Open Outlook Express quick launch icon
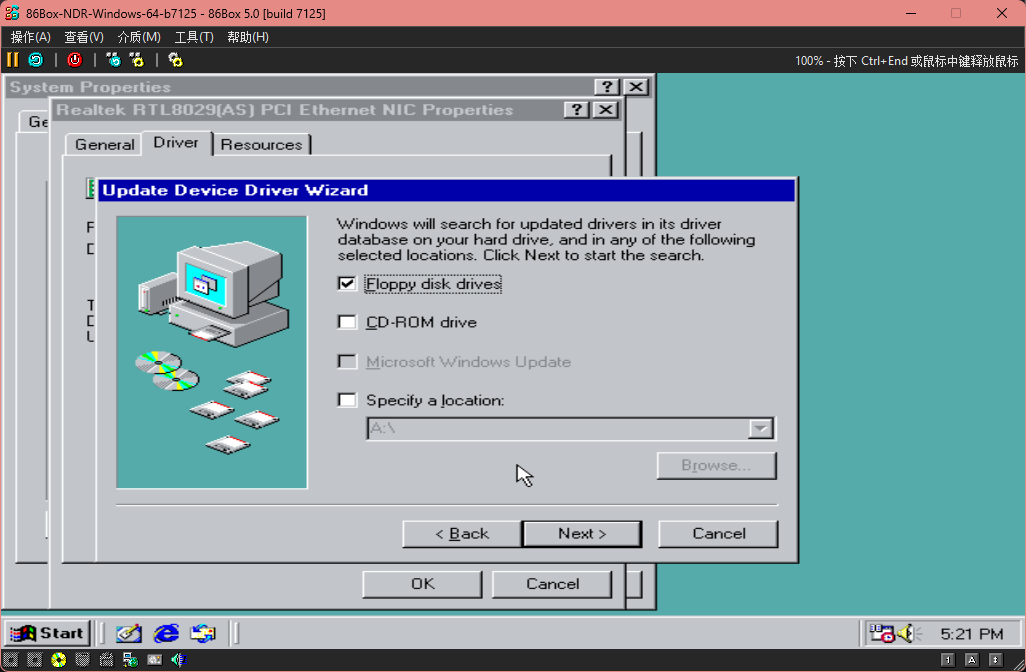 203,633
